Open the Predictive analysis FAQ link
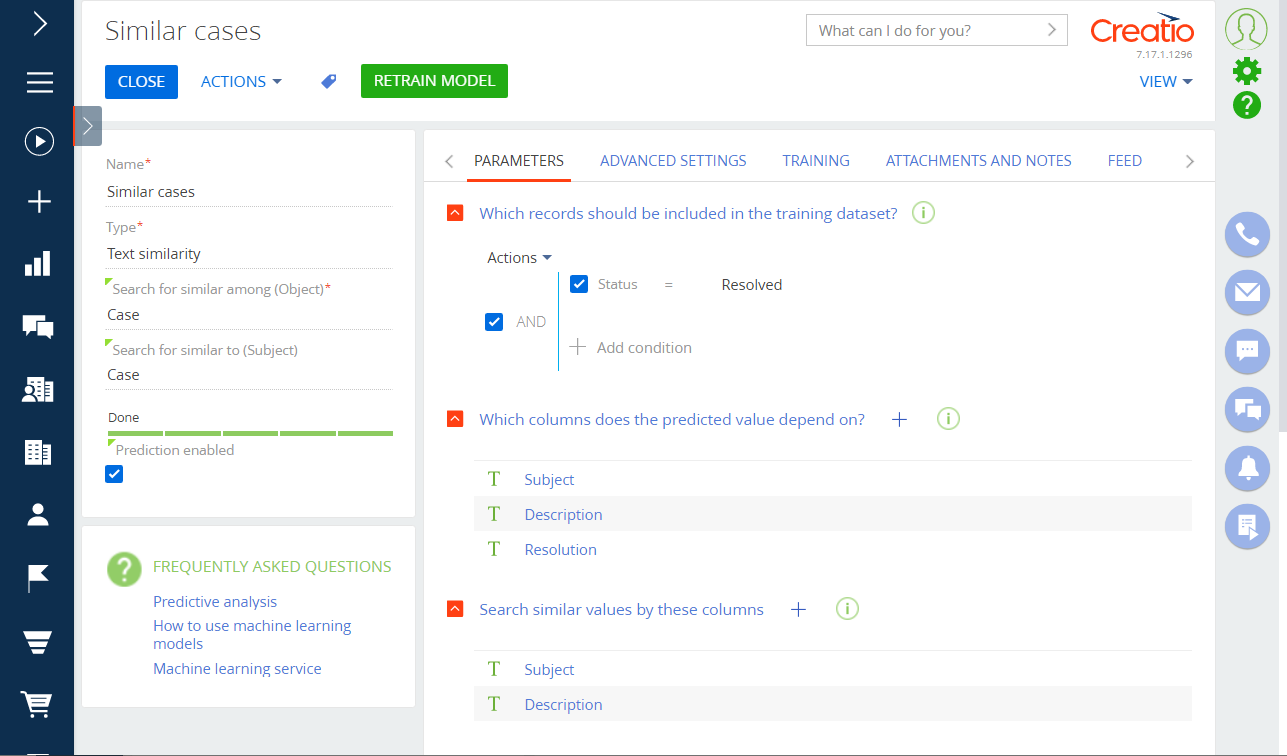This screenshot has height=756, width=1287. click(x=215, y=602)
